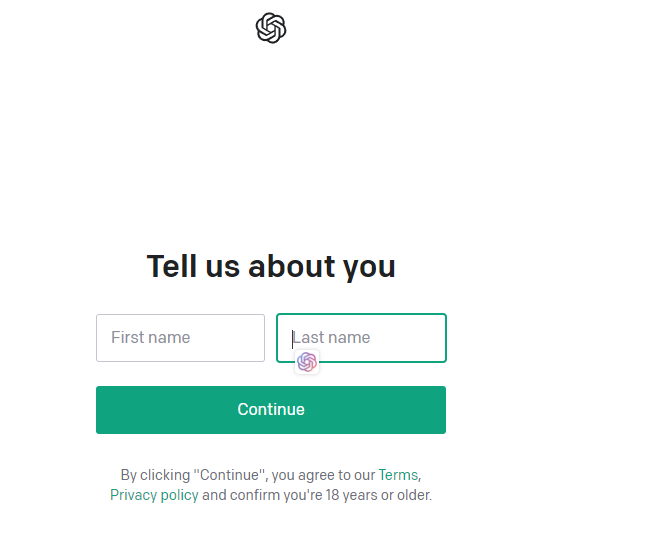Click the OpenAI logo at top
The image size is (660, 542).
point(271,28)
